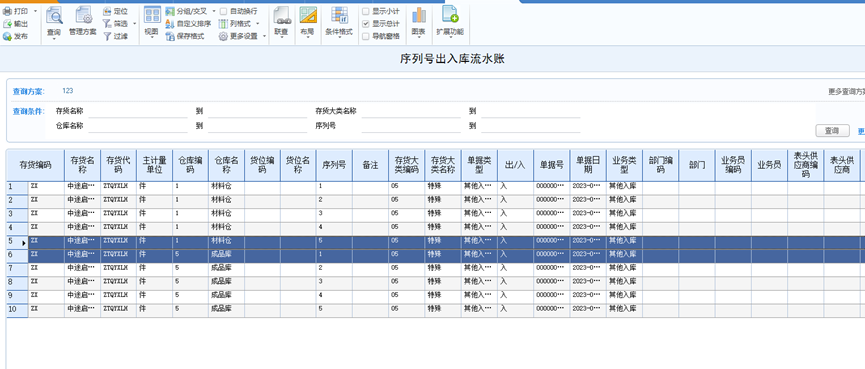This screenshot has width=865, height=369.
Task: Click the 分组/交叉 group icon
Action: [x=170, y=11]
